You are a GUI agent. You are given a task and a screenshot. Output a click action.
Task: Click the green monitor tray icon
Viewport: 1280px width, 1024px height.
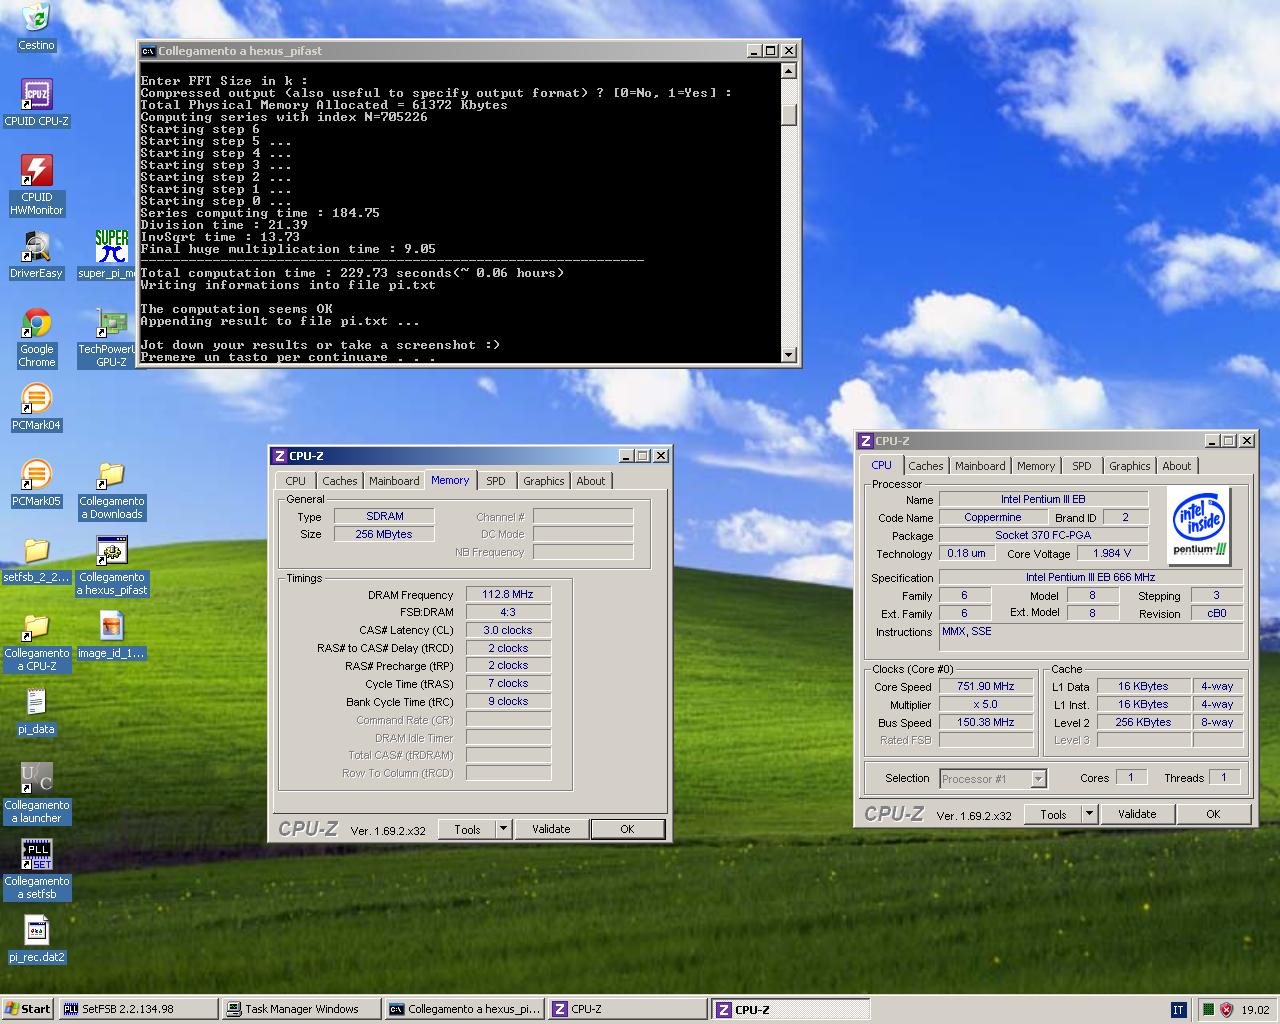[1208, 1010]
